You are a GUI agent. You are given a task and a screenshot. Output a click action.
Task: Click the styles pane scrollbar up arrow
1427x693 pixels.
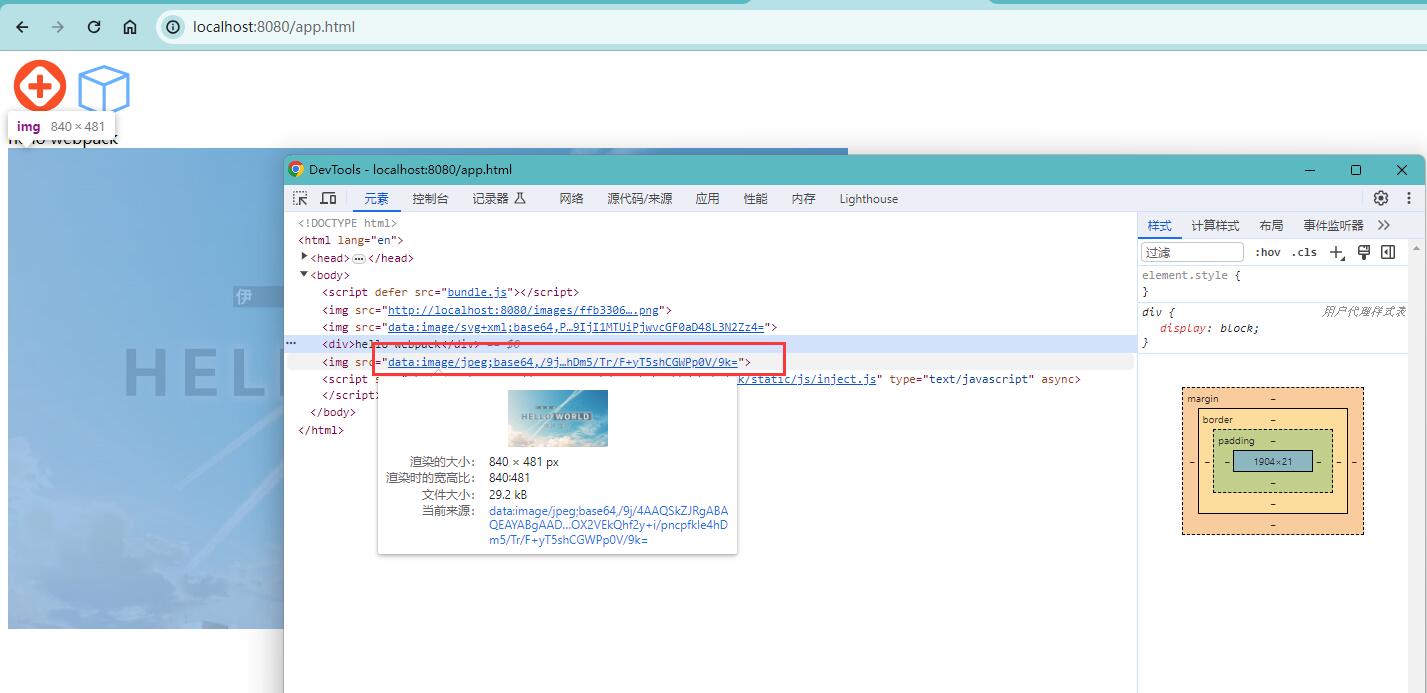[1416, 247]
